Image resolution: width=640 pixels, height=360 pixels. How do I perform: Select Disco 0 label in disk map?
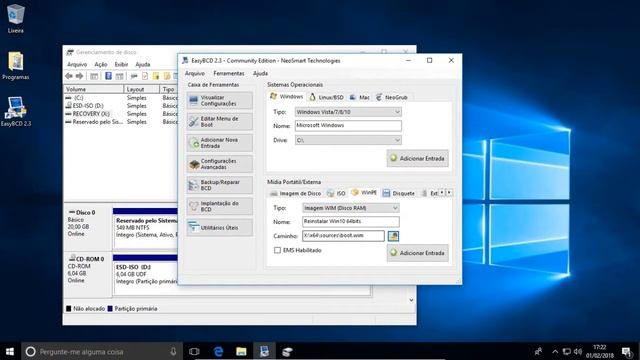88,229
